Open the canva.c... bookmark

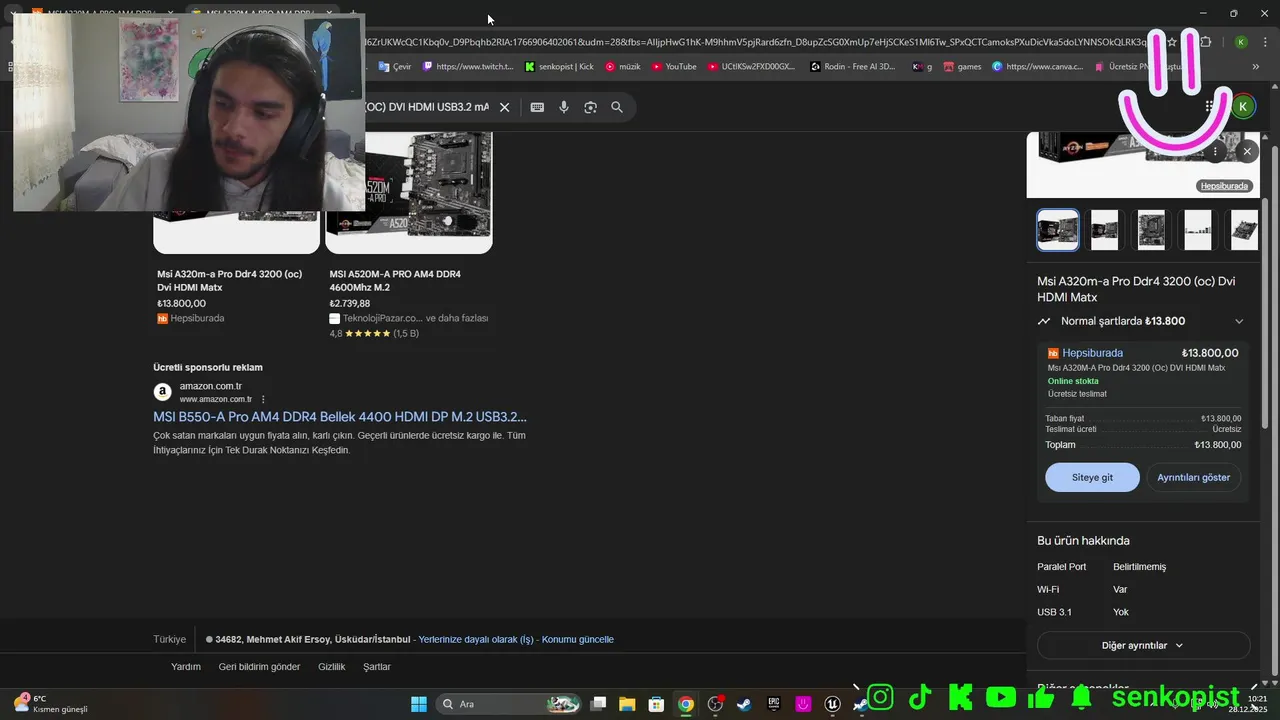coord(1038,67)
